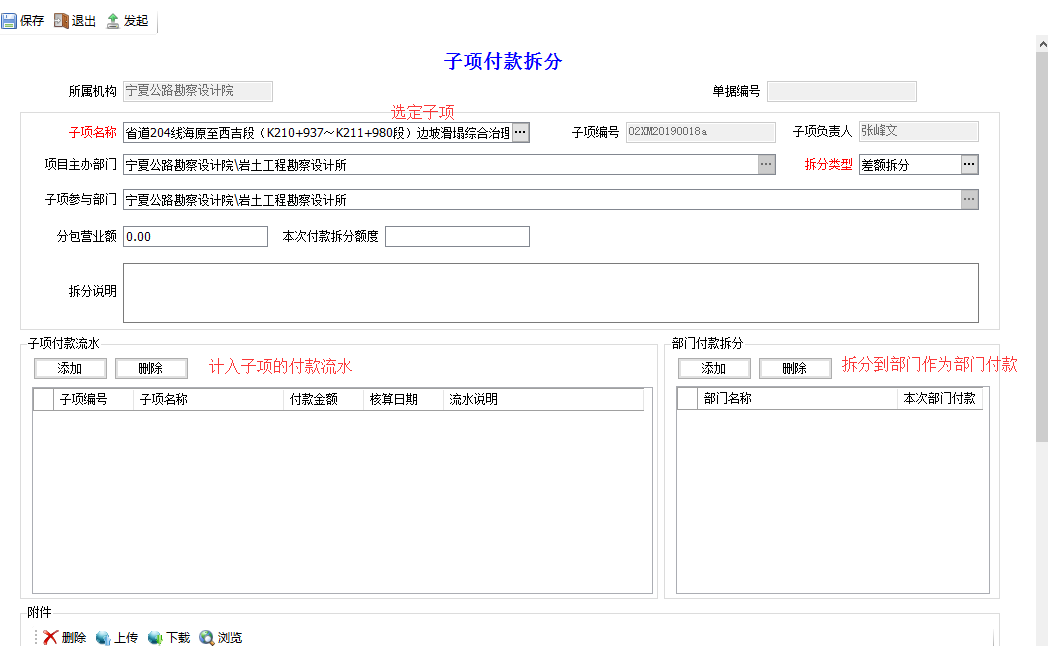1048x646 pixels.
Task: Click the 保存 save toolbar icon
Action: pos(9,21)
